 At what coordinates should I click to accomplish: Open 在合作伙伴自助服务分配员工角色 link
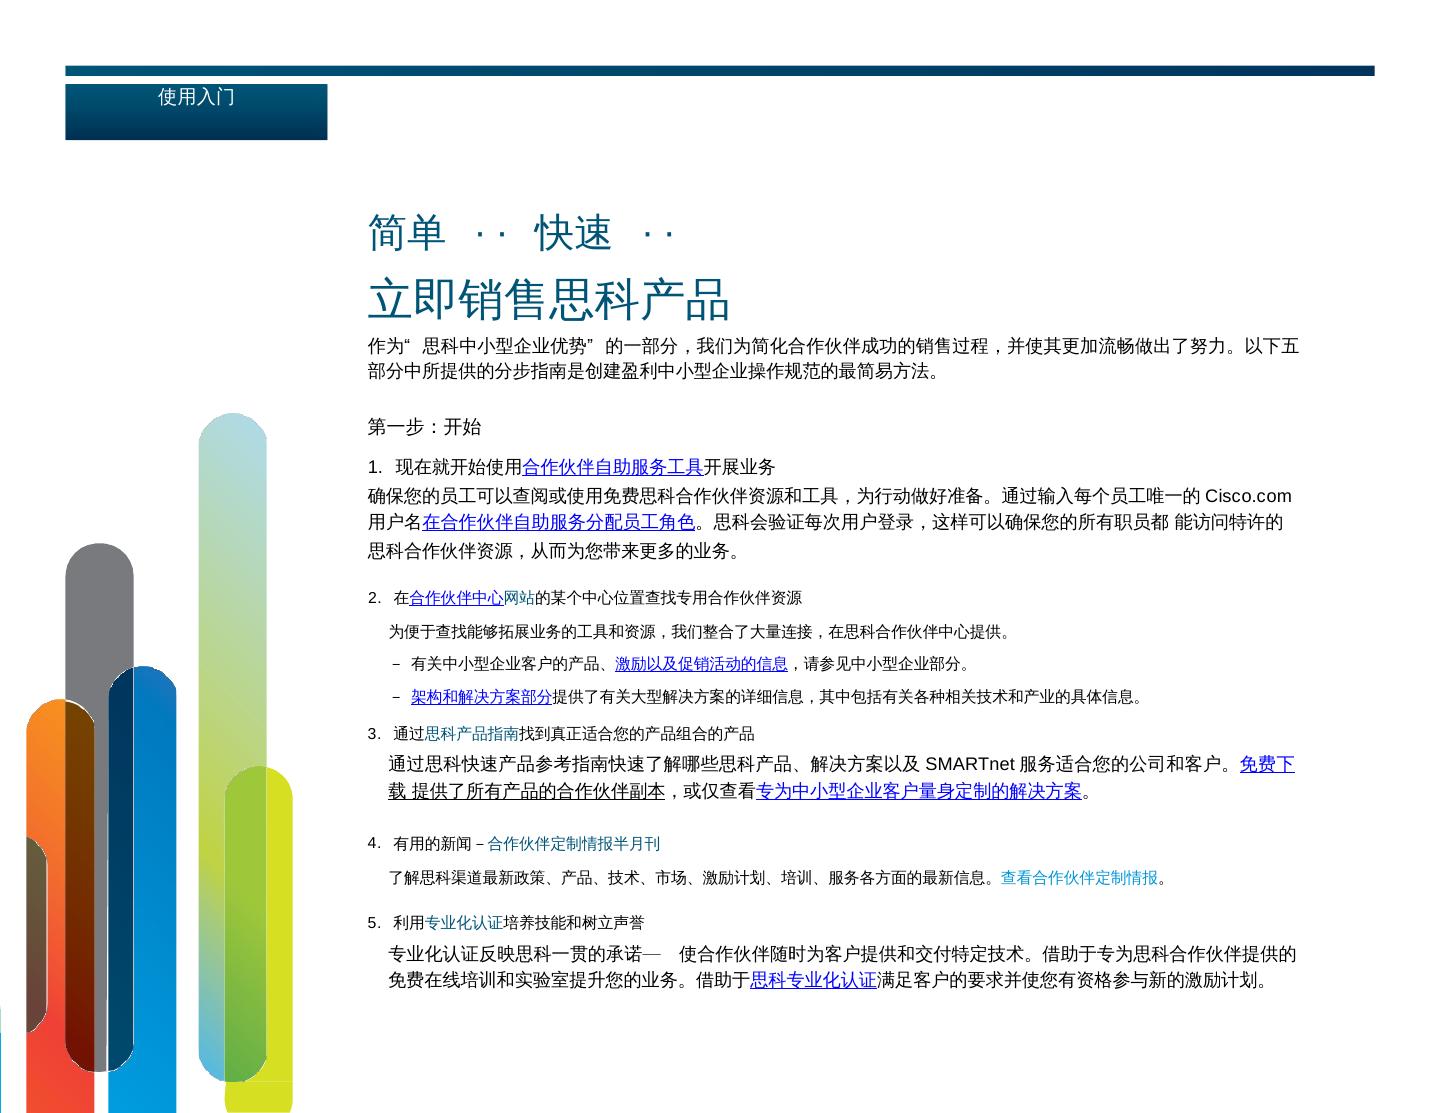click(x=558, y=522)
